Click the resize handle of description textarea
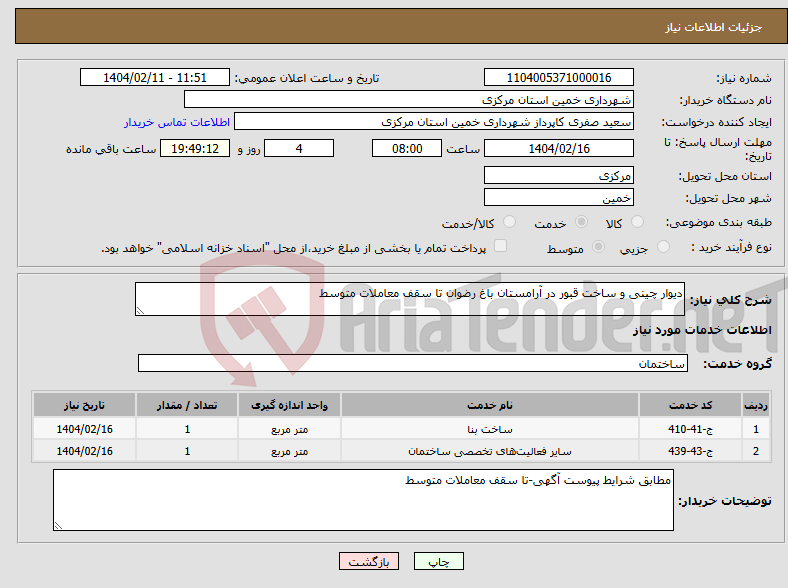 (x=140, y=311)
